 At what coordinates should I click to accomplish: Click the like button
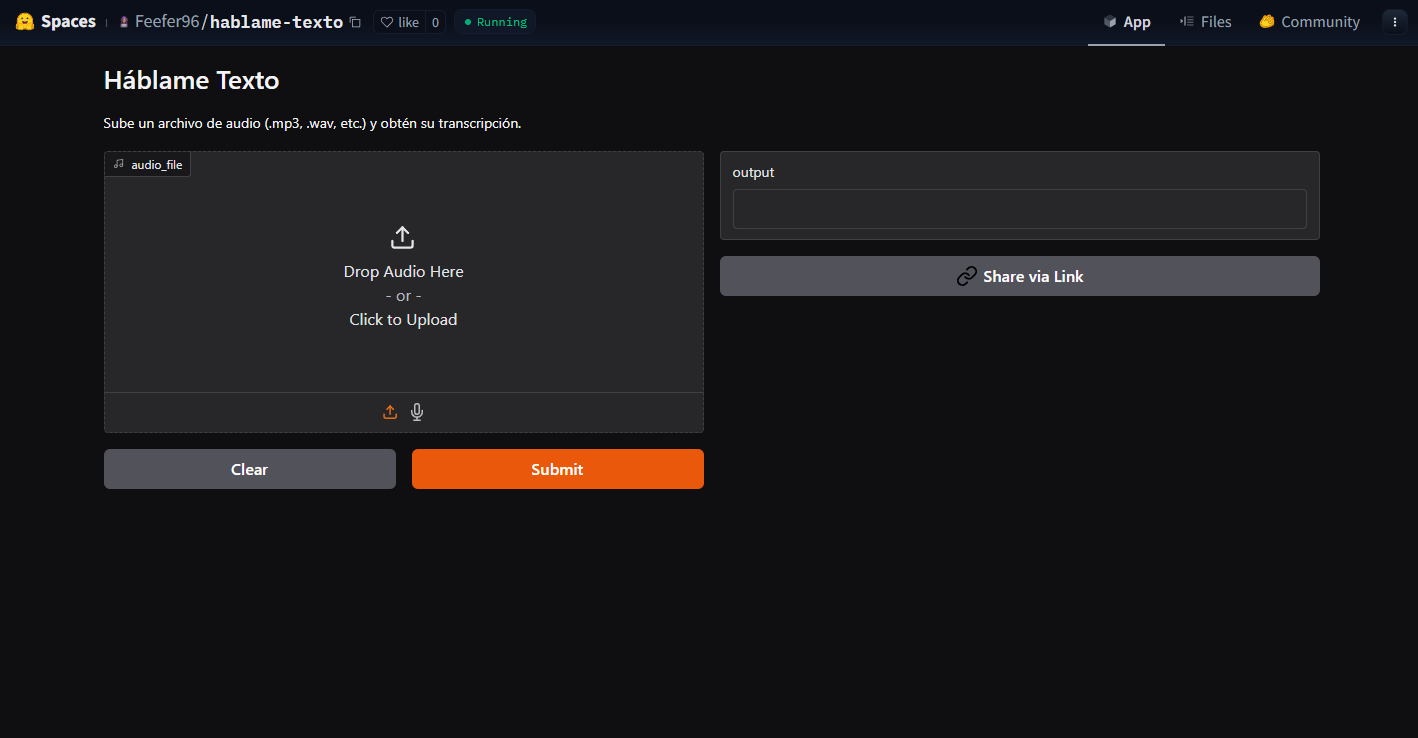(399, 22)
